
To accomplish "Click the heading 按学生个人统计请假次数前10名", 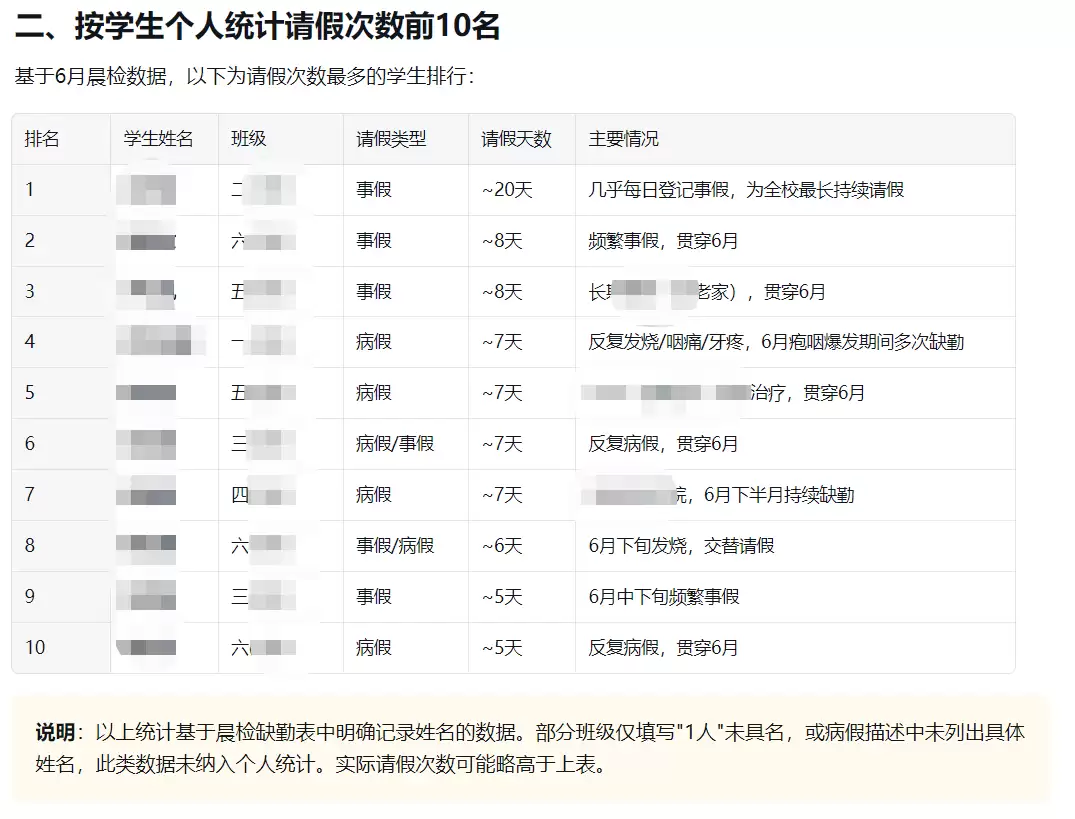I will (x=287, y=26).
